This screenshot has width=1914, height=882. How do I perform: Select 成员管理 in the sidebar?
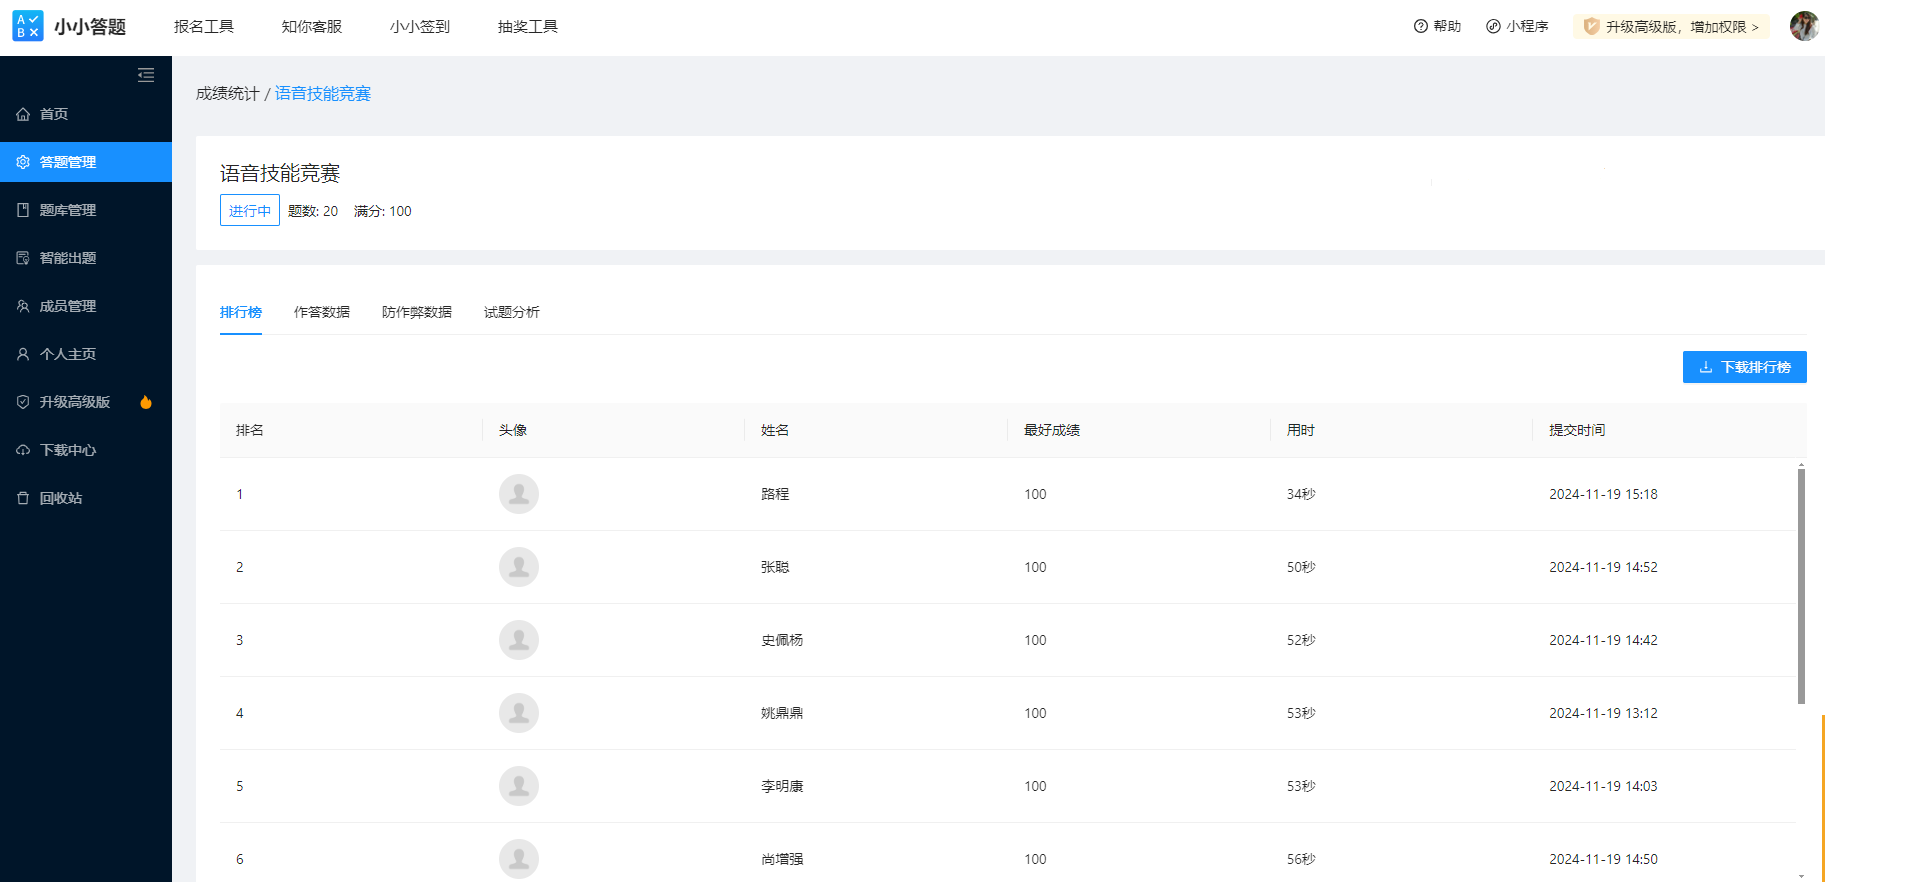(67, 306)
